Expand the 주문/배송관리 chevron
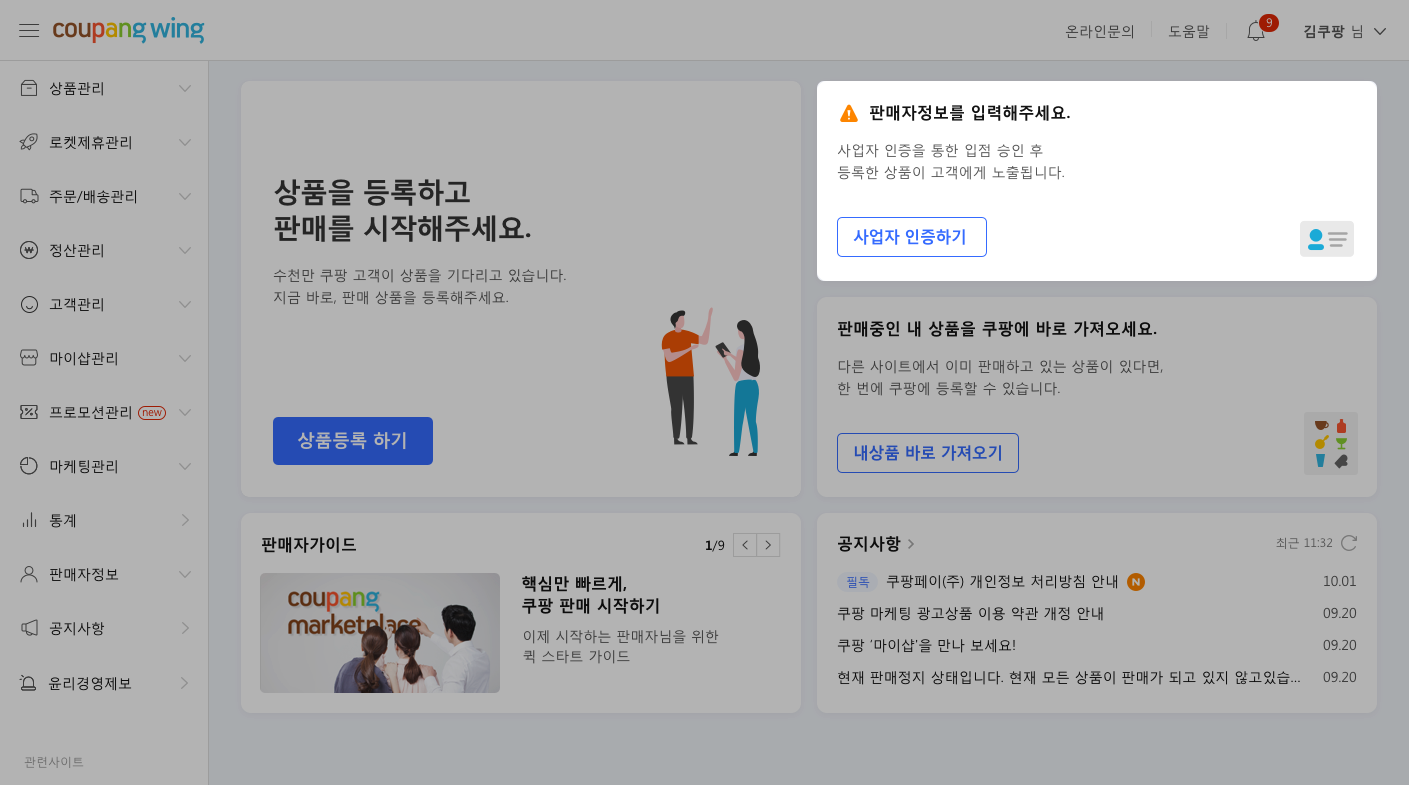The height and width of the screenshot is (785, 1409). pyautogui.click(x=185, y=196)
